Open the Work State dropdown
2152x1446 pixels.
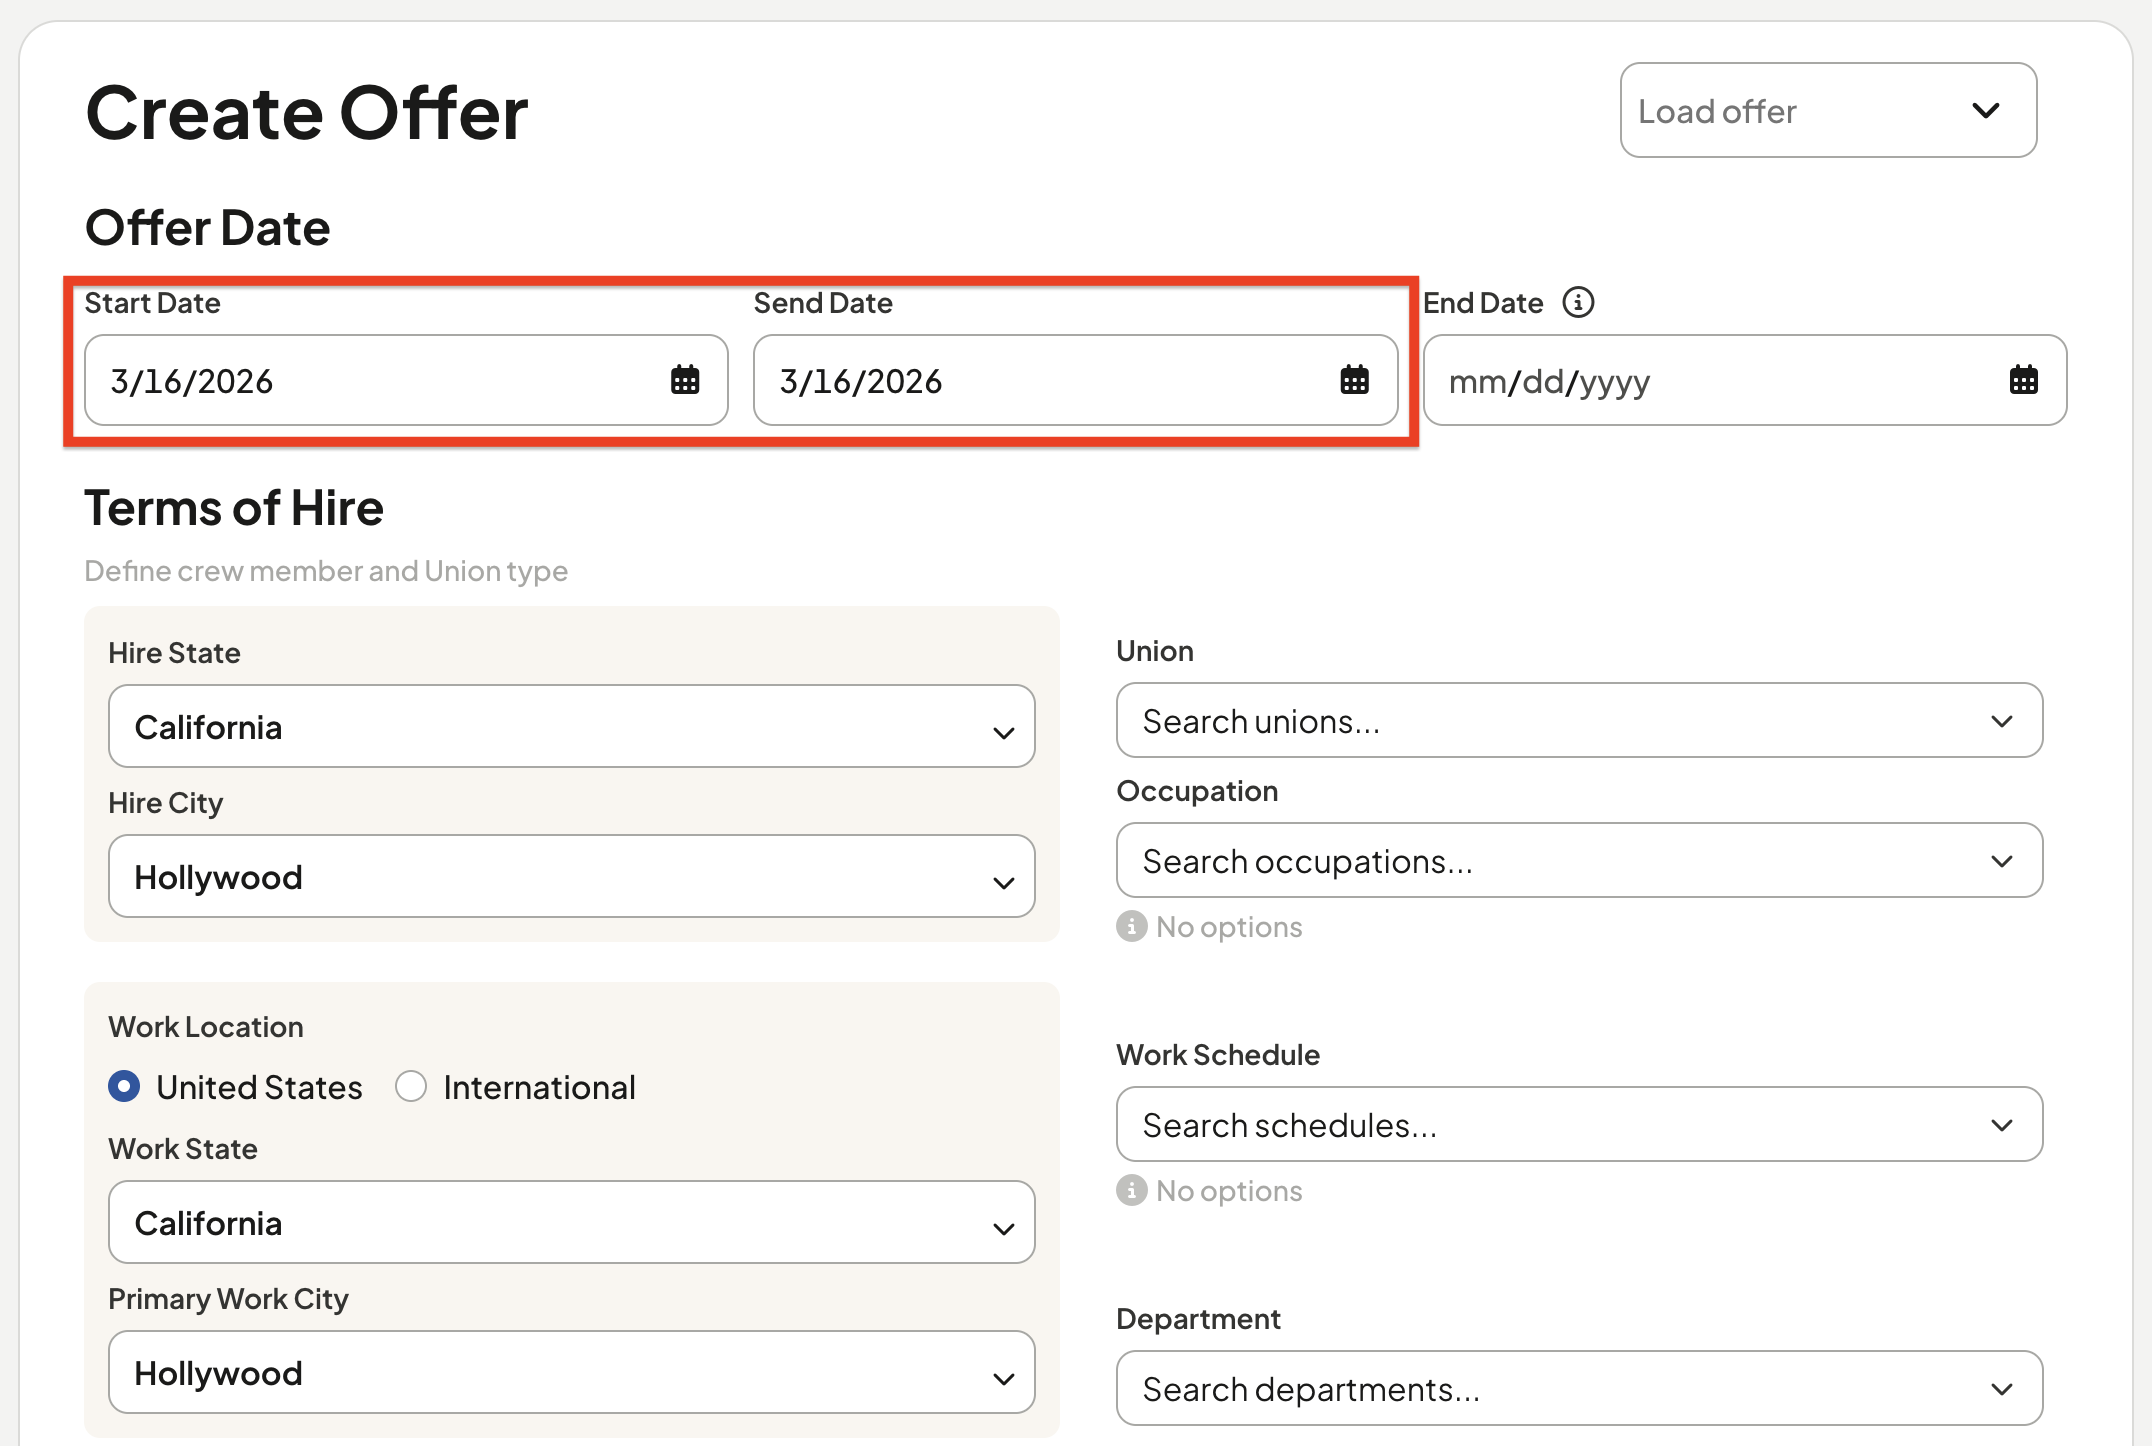click(x=572, y=1222)
